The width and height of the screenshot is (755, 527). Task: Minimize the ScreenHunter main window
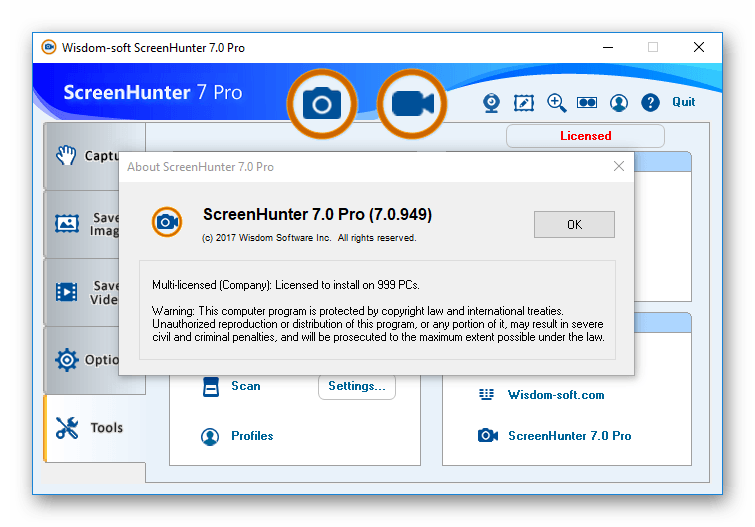pyautogui.click(x=608, y=47)
